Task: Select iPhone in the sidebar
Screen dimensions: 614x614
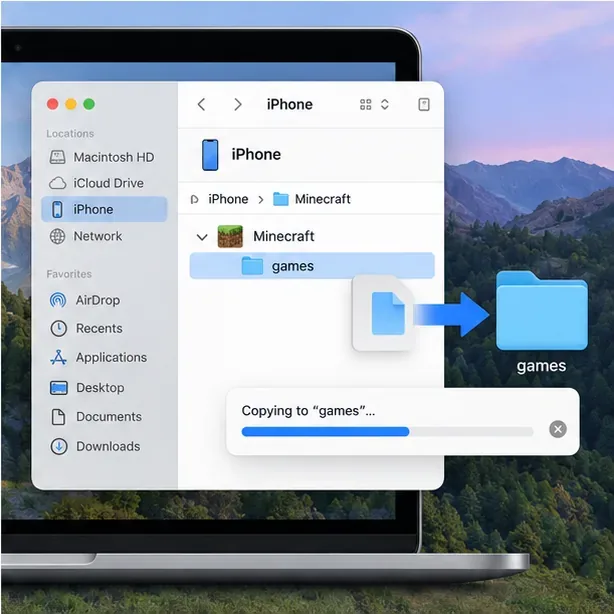Action: click(104, 209)
